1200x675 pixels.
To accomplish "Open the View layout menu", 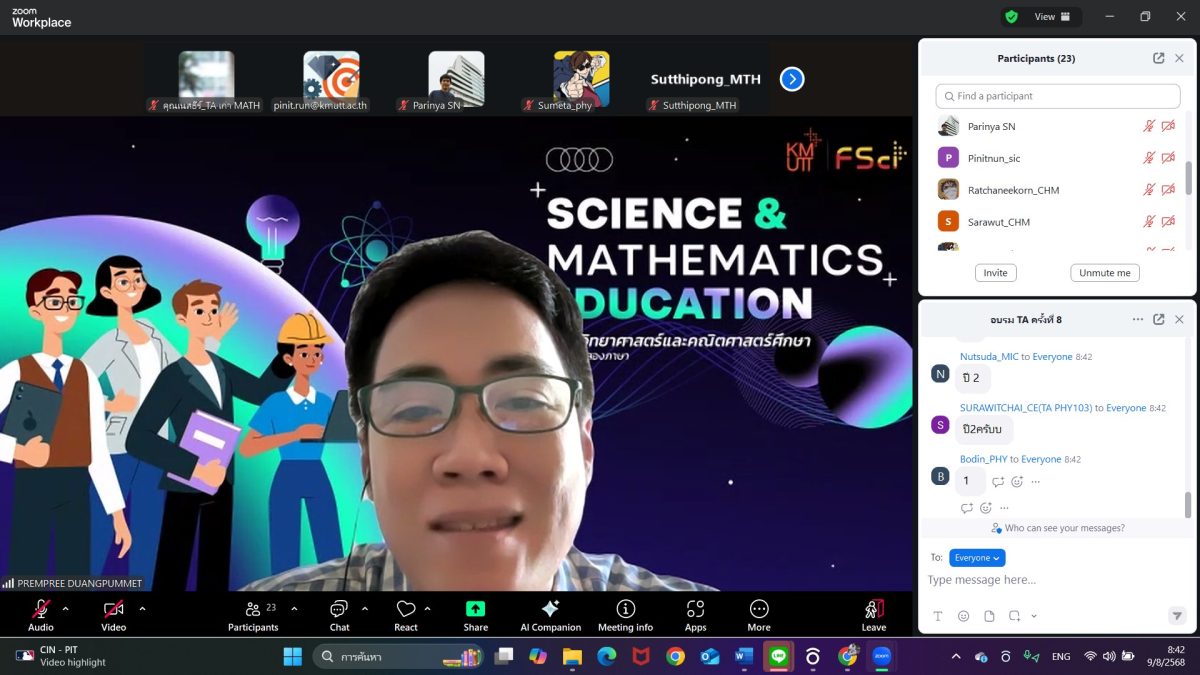I will point(1052,17).
